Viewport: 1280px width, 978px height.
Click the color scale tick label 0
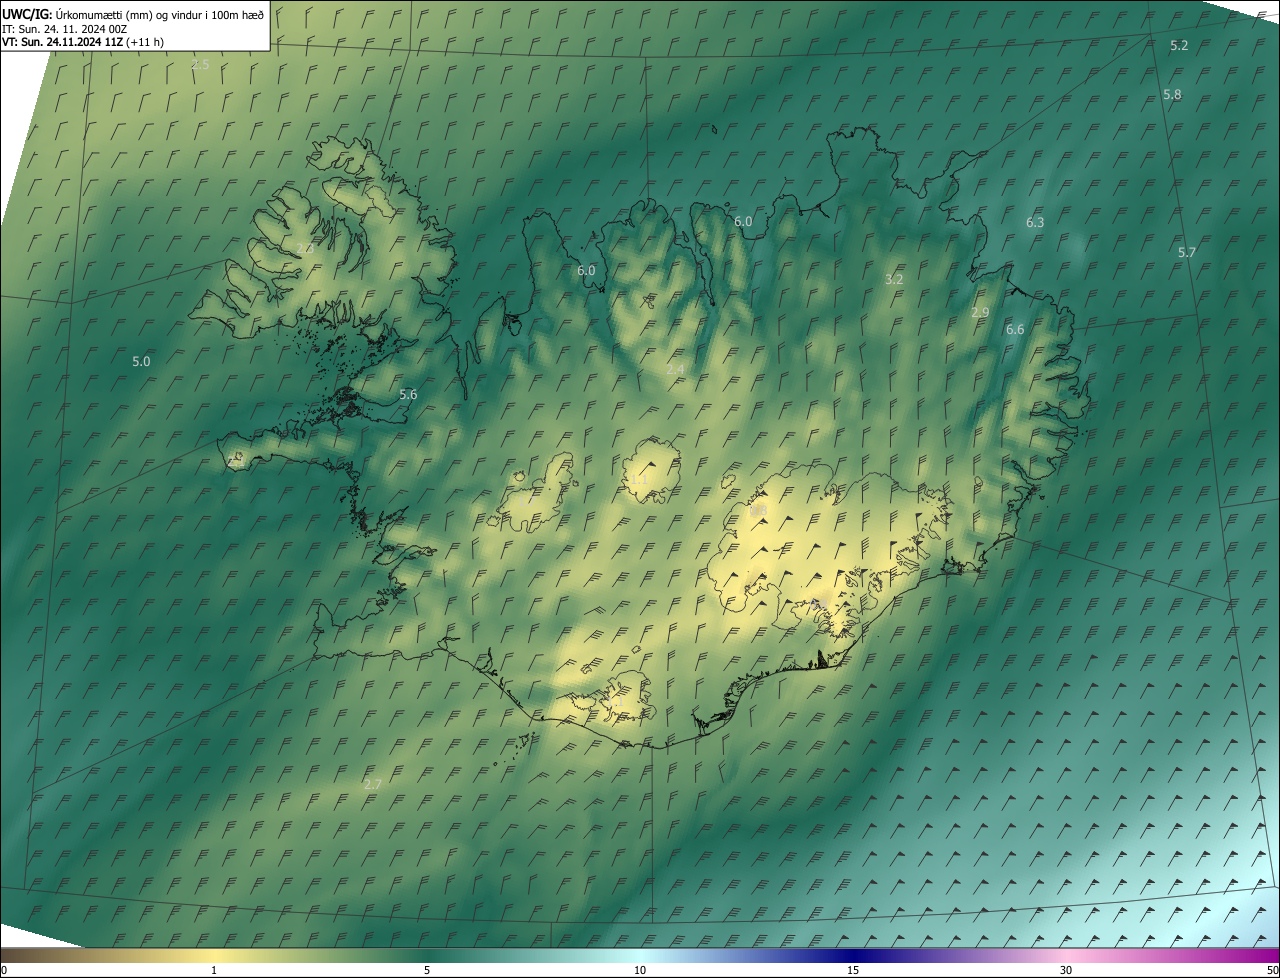coord(4,970)
